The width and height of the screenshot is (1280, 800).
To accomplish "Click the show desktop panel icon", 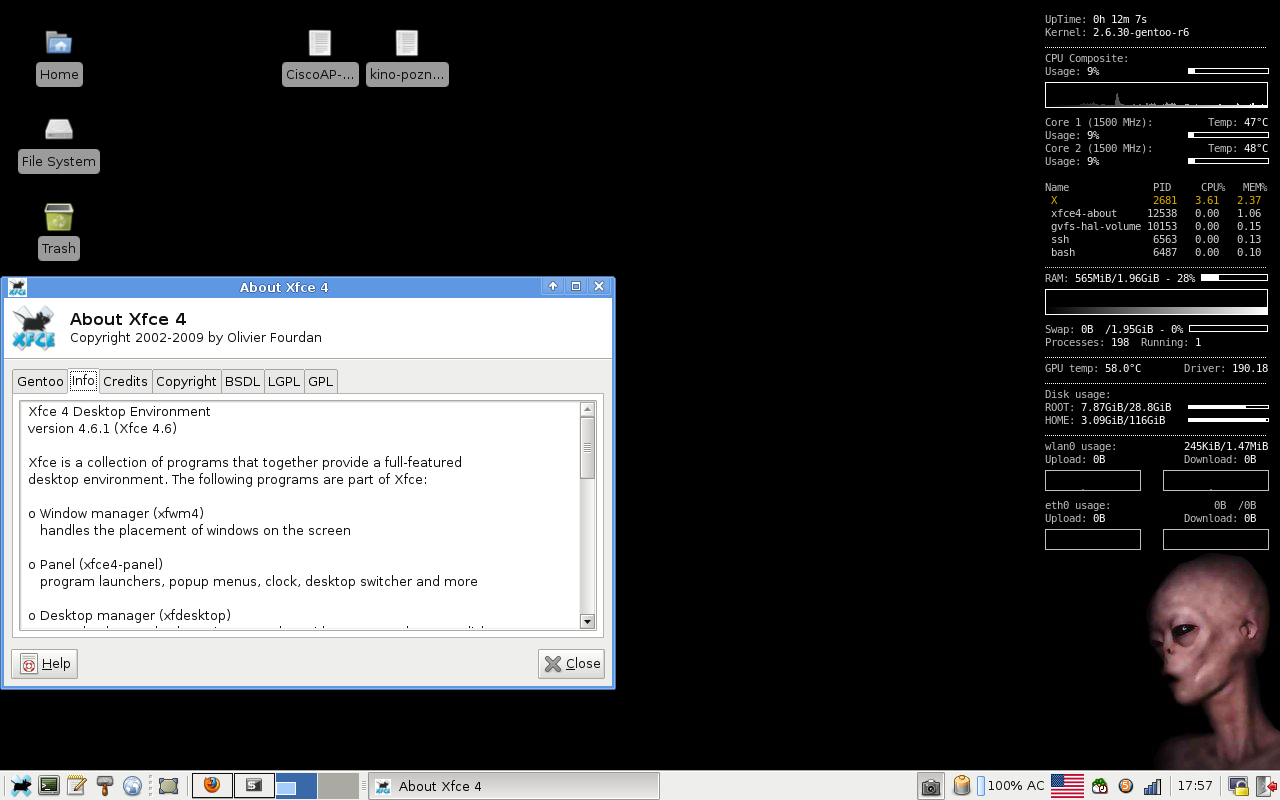I will (168, 786).
